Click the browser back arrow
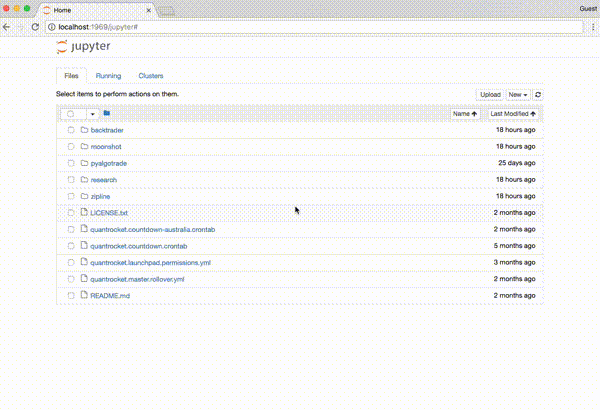600x410 pixels. [7, 27]
